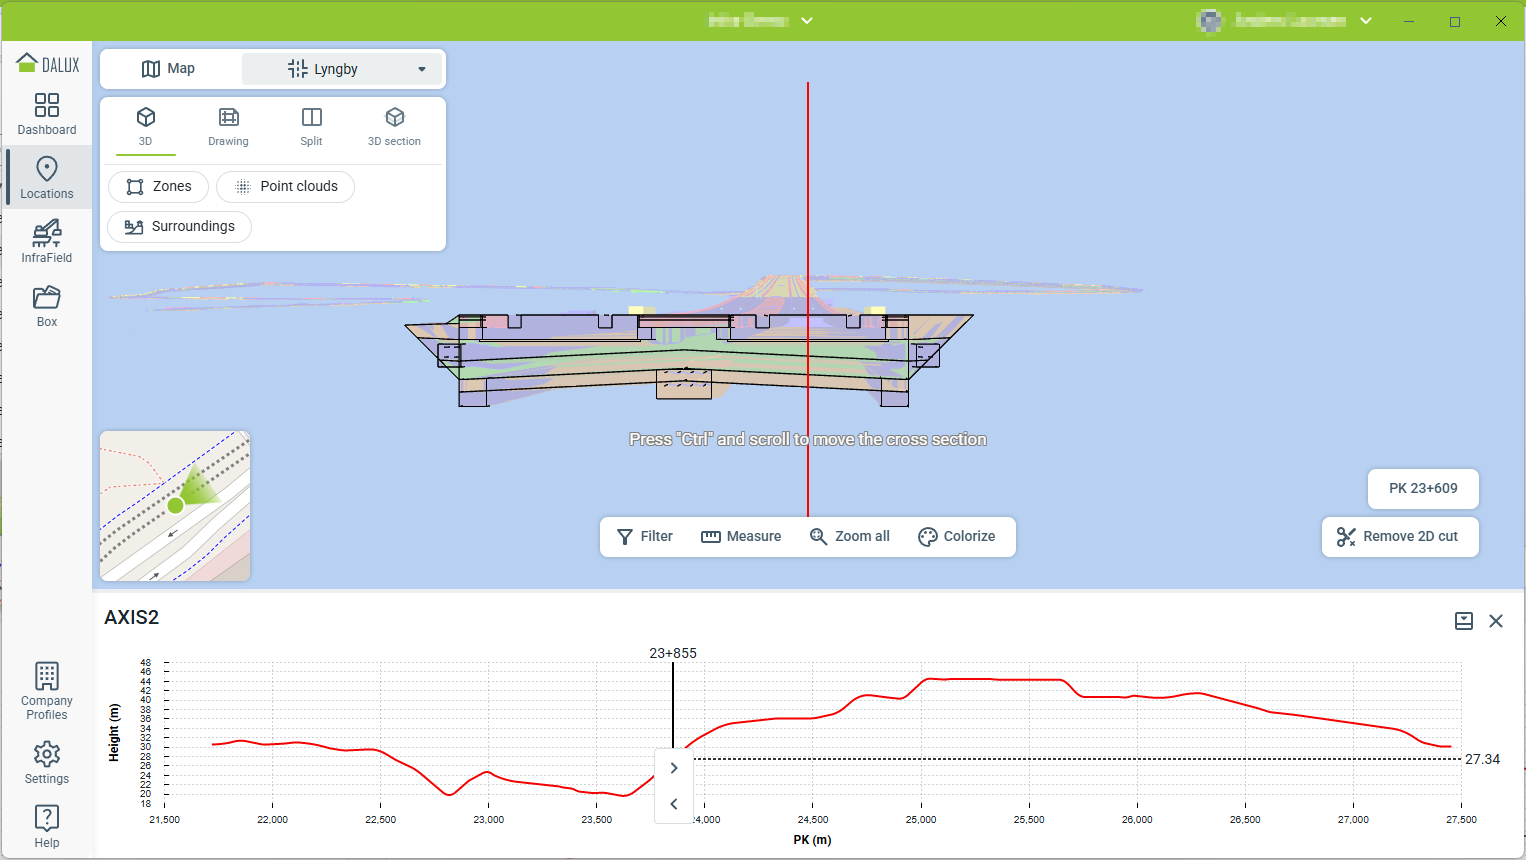The image size is (1526, 860).
Task: Step the profile forward with the right chevron
Action: click(x=674, y=768)
